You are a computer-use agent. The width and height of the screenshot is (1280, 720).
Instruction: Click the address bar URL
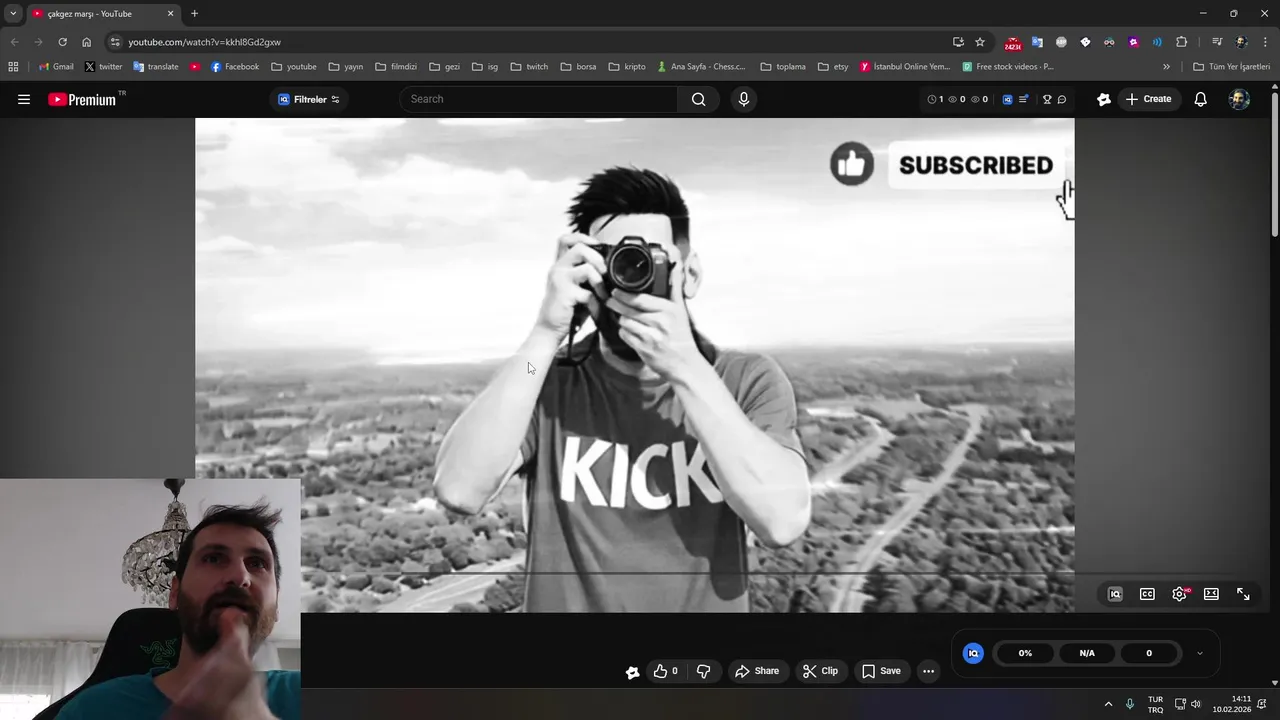tap(204, 42)
